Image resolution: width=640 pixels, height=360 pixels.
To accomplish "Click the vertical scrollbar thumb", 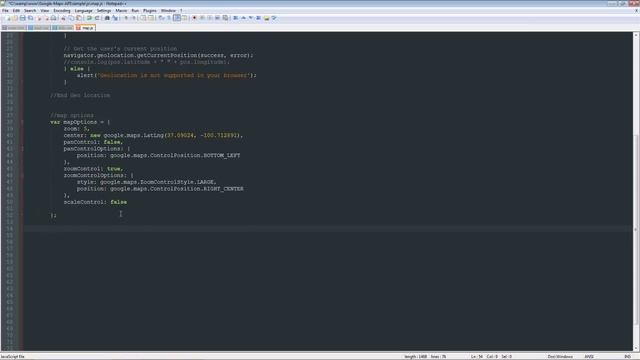I will click(x=636, y=229).
